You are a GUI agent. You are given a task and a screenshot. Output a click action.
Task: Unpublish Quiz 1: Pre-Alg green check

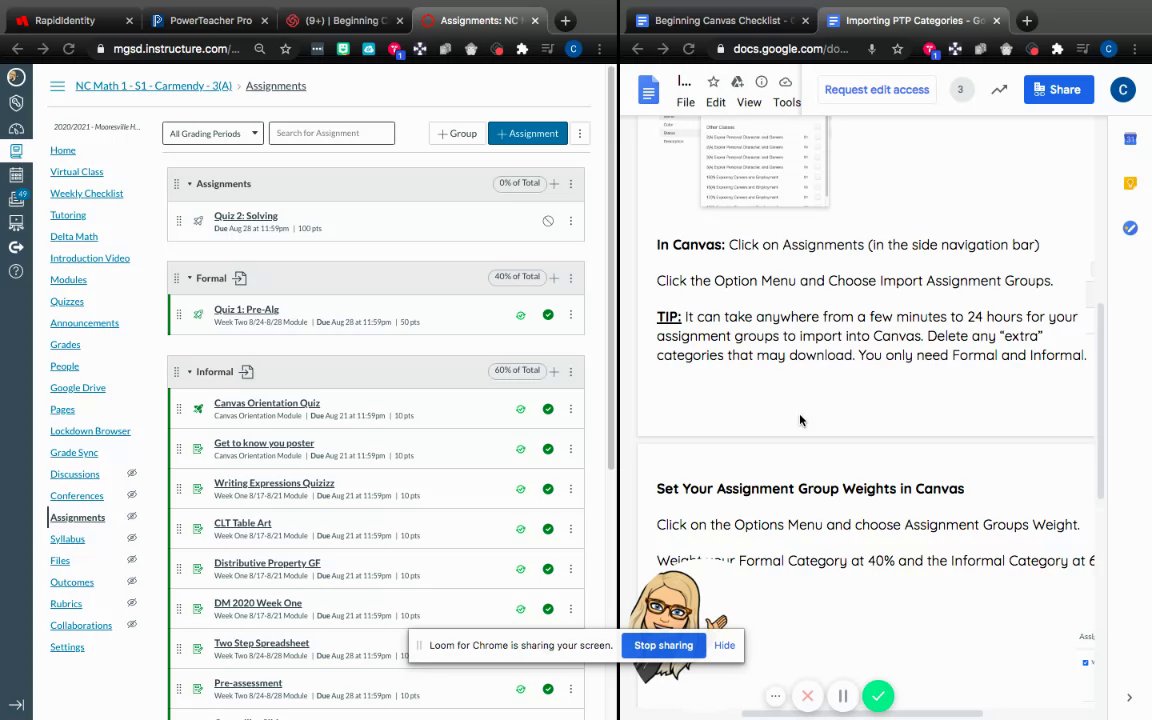(x=548, y=314)
